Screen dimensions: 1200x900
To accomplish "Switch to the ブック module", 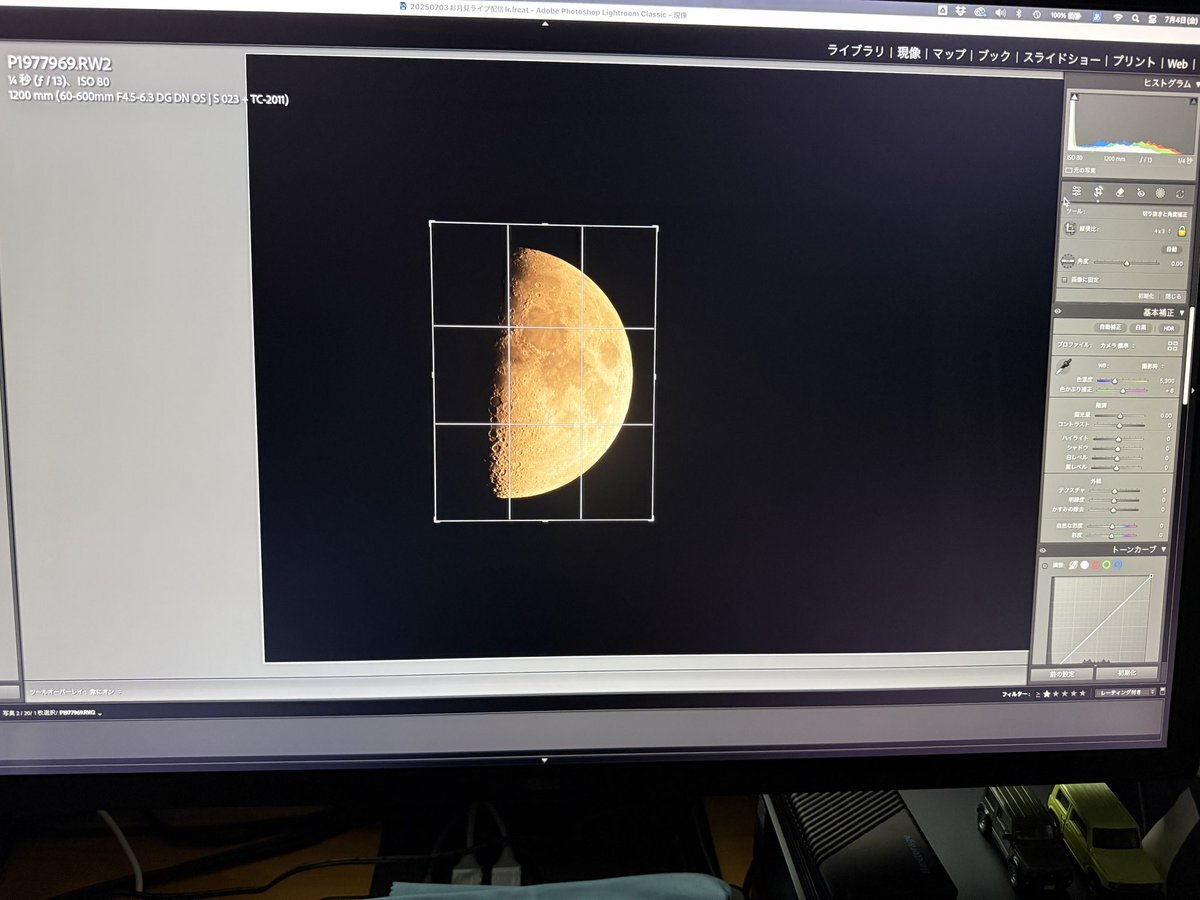I will (994, 55).
